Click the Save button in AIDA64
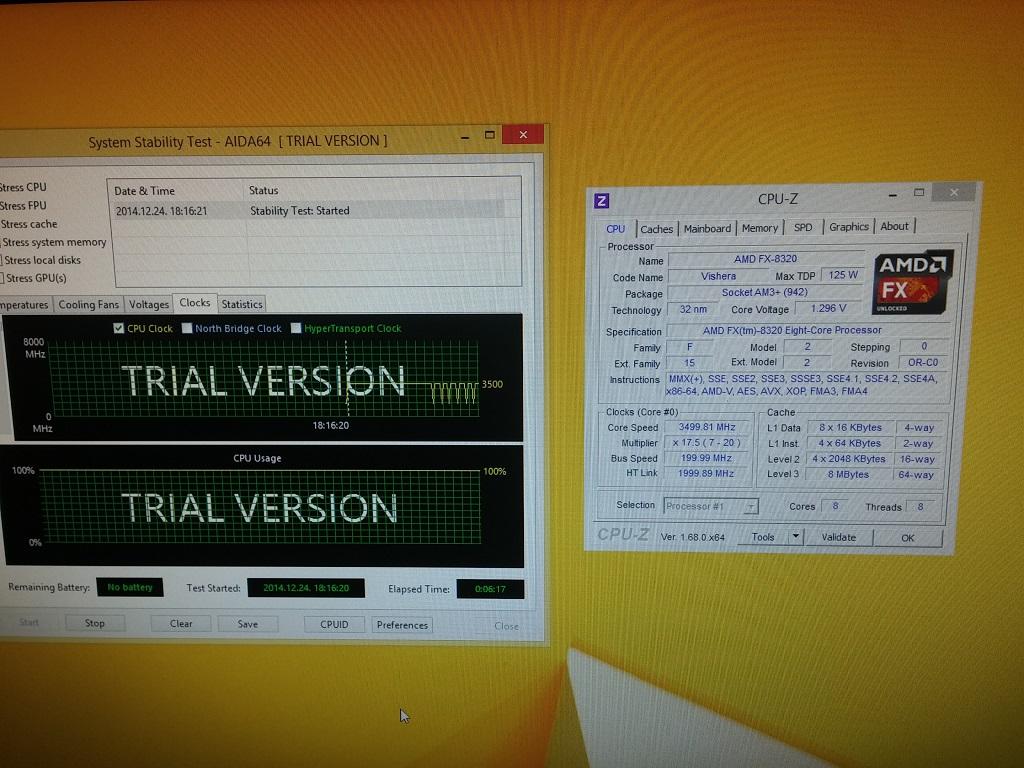The height and width of the screenshot is (768, 1024). (248, 624)
